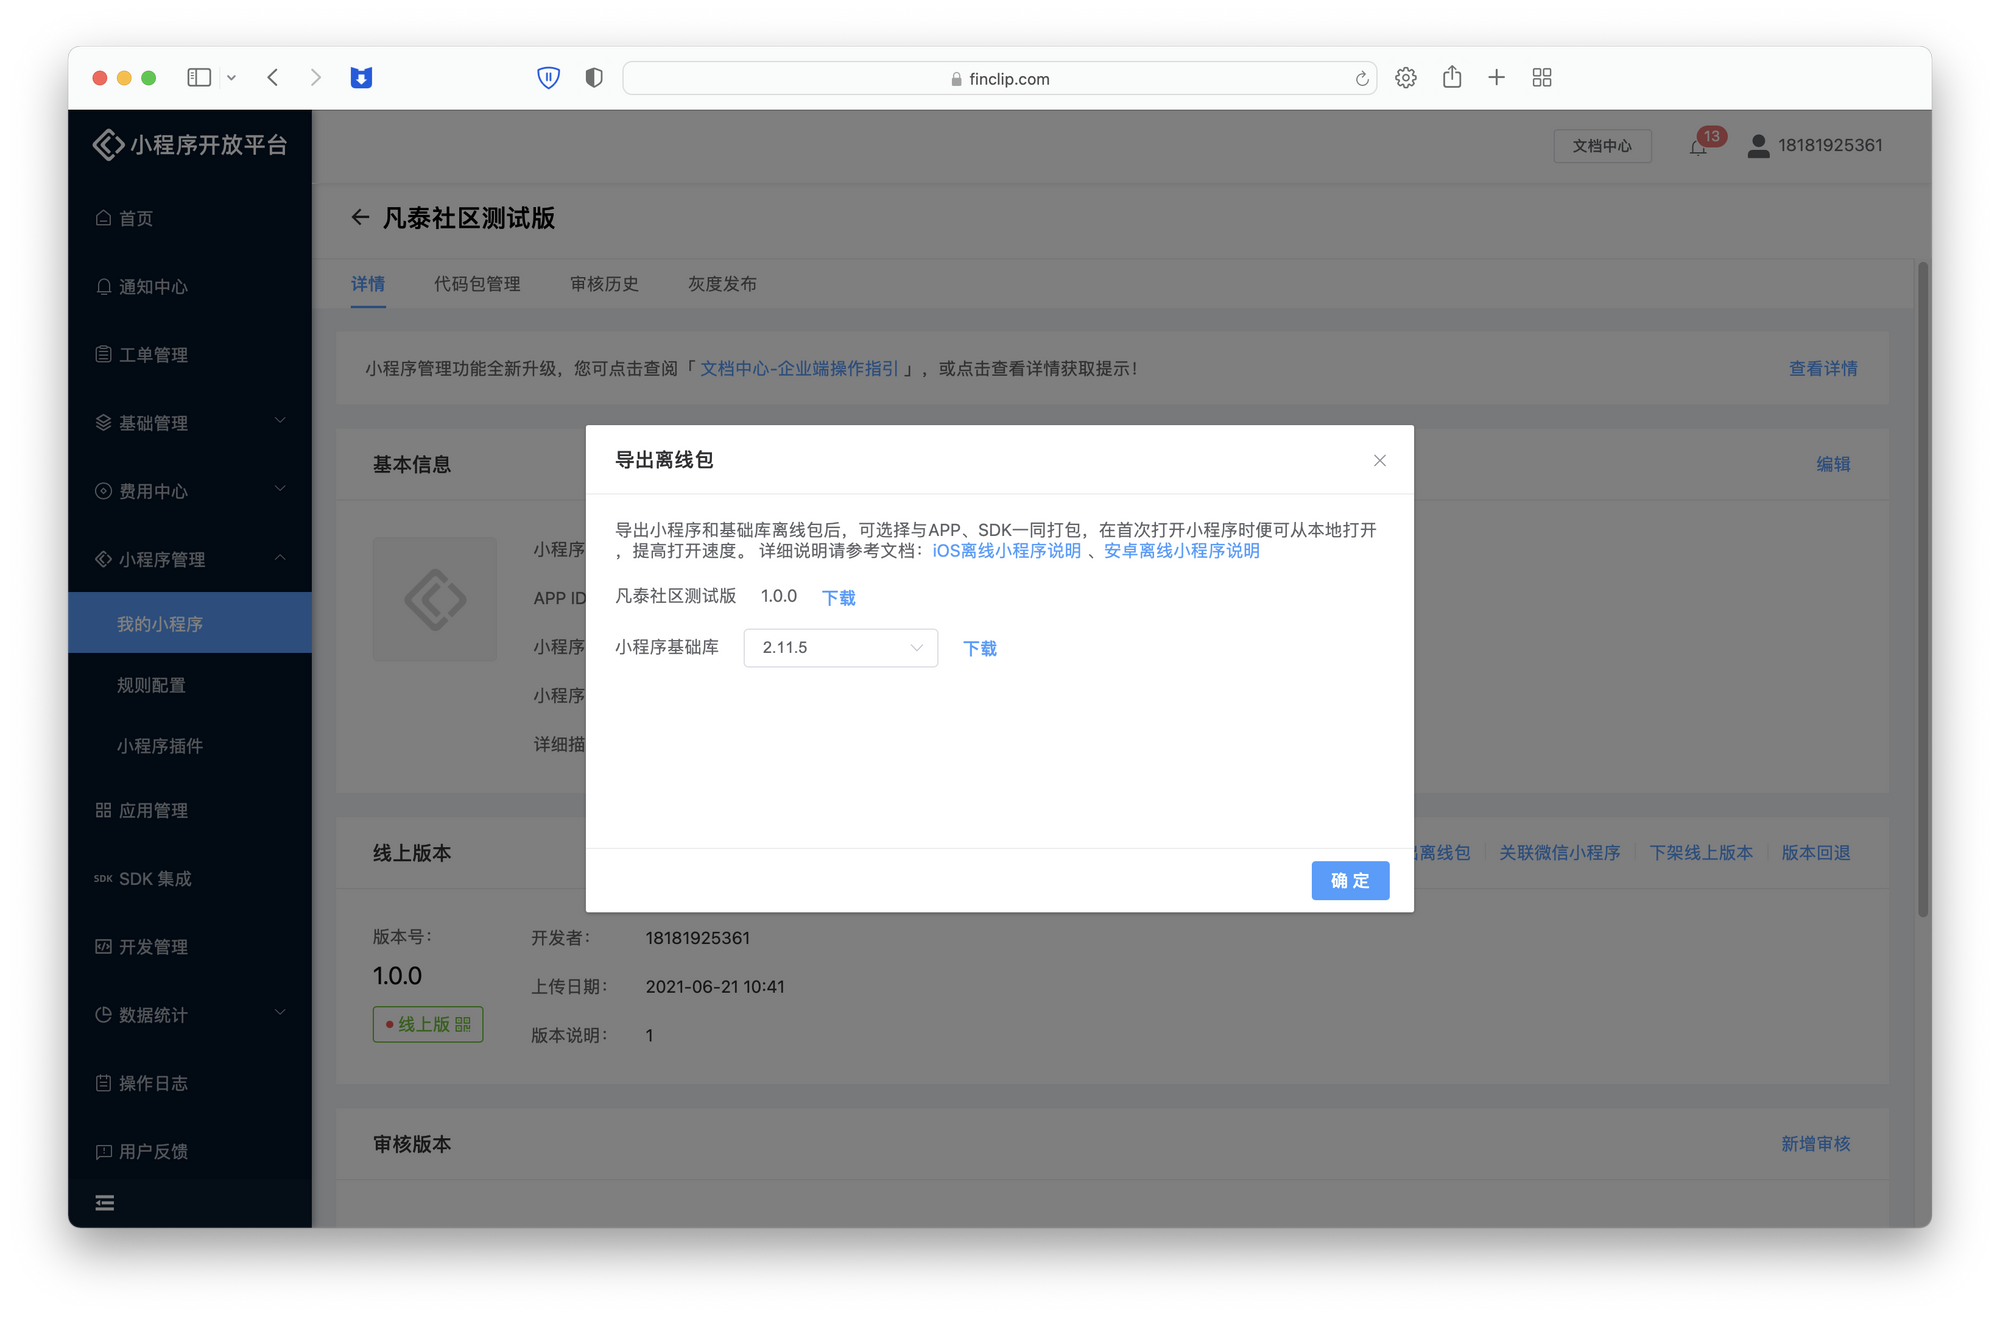Show the Safari tab overview
Viewport: 2000px width, 1318px height.
1542,77
